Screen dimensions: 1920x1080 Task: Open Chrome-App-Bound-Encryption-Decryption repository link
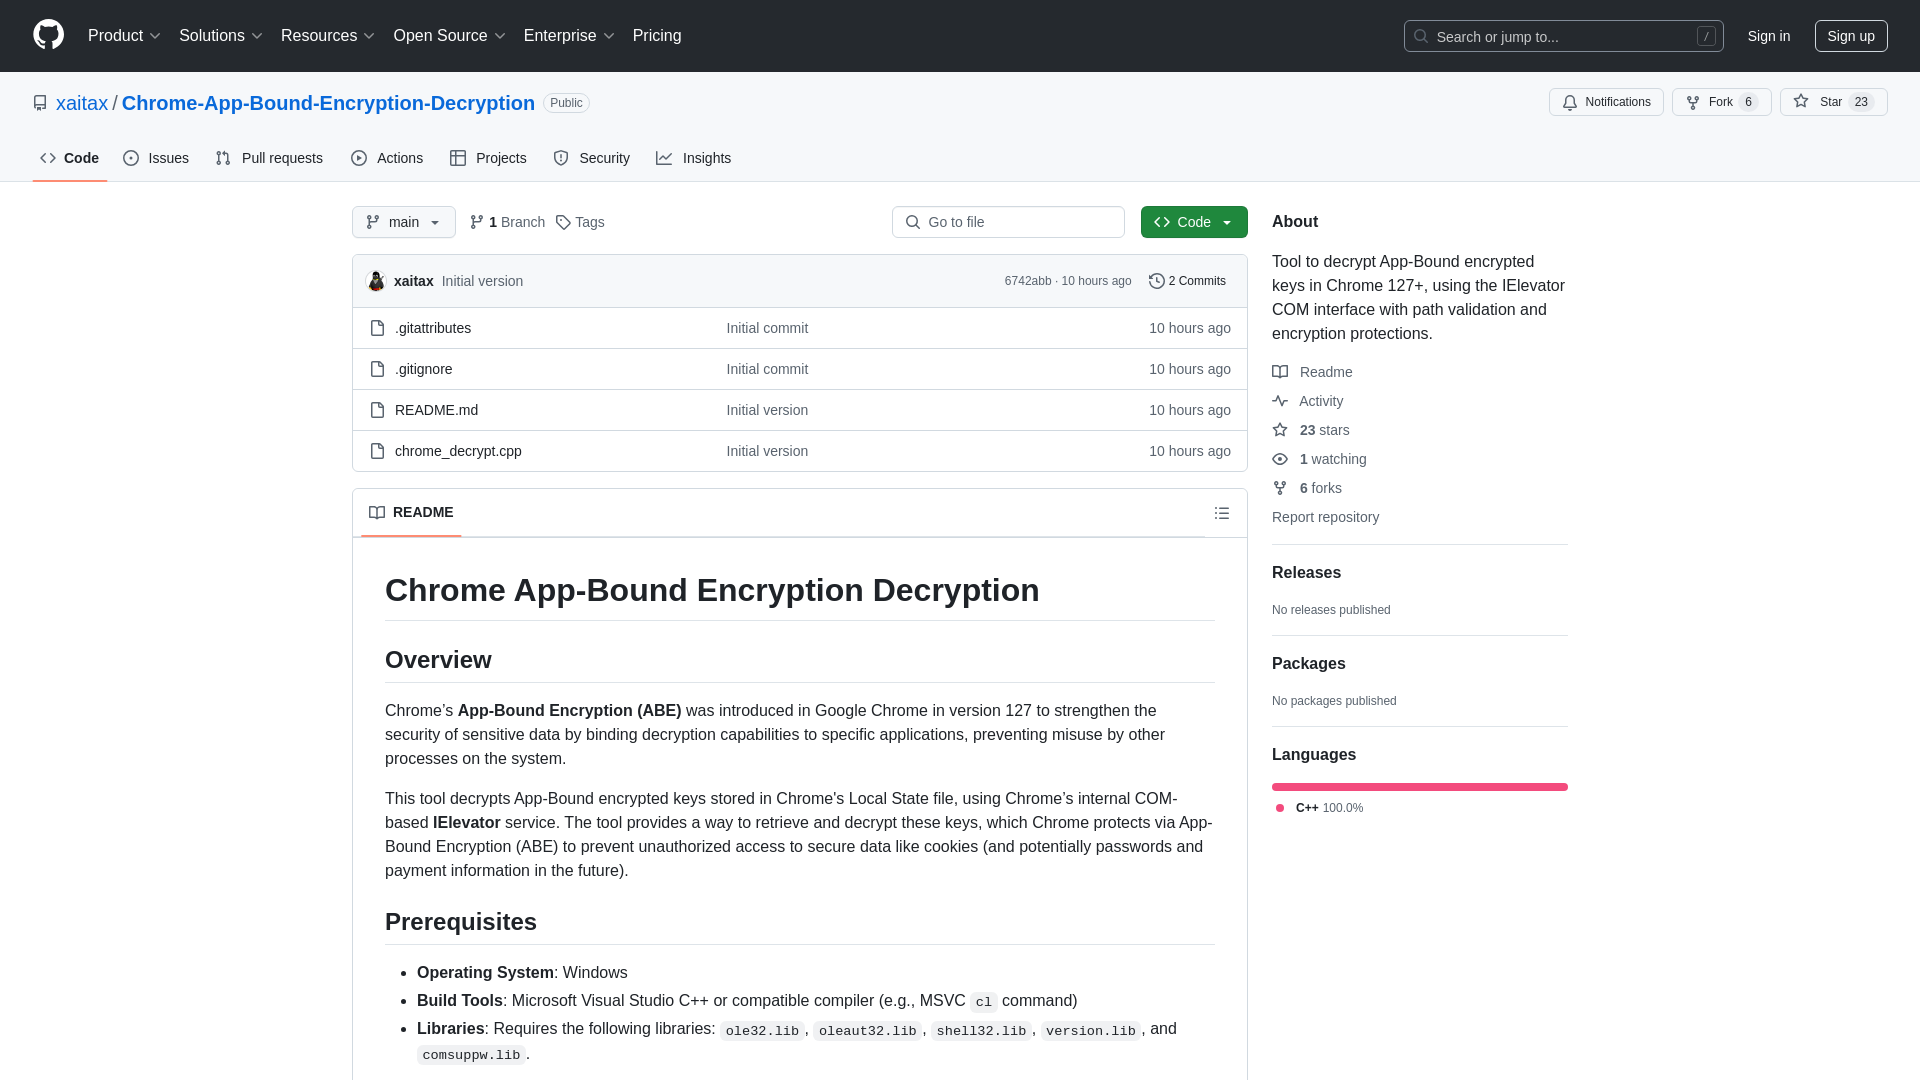pyautogui.click(x=328, y=103)
